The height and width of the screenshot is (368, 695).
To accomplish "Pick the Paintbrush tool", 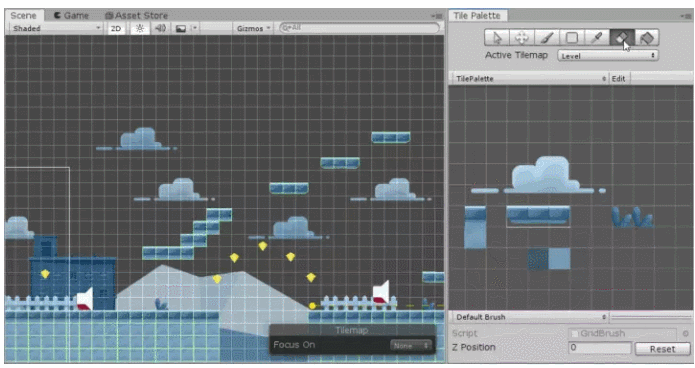I will (547, 38).
